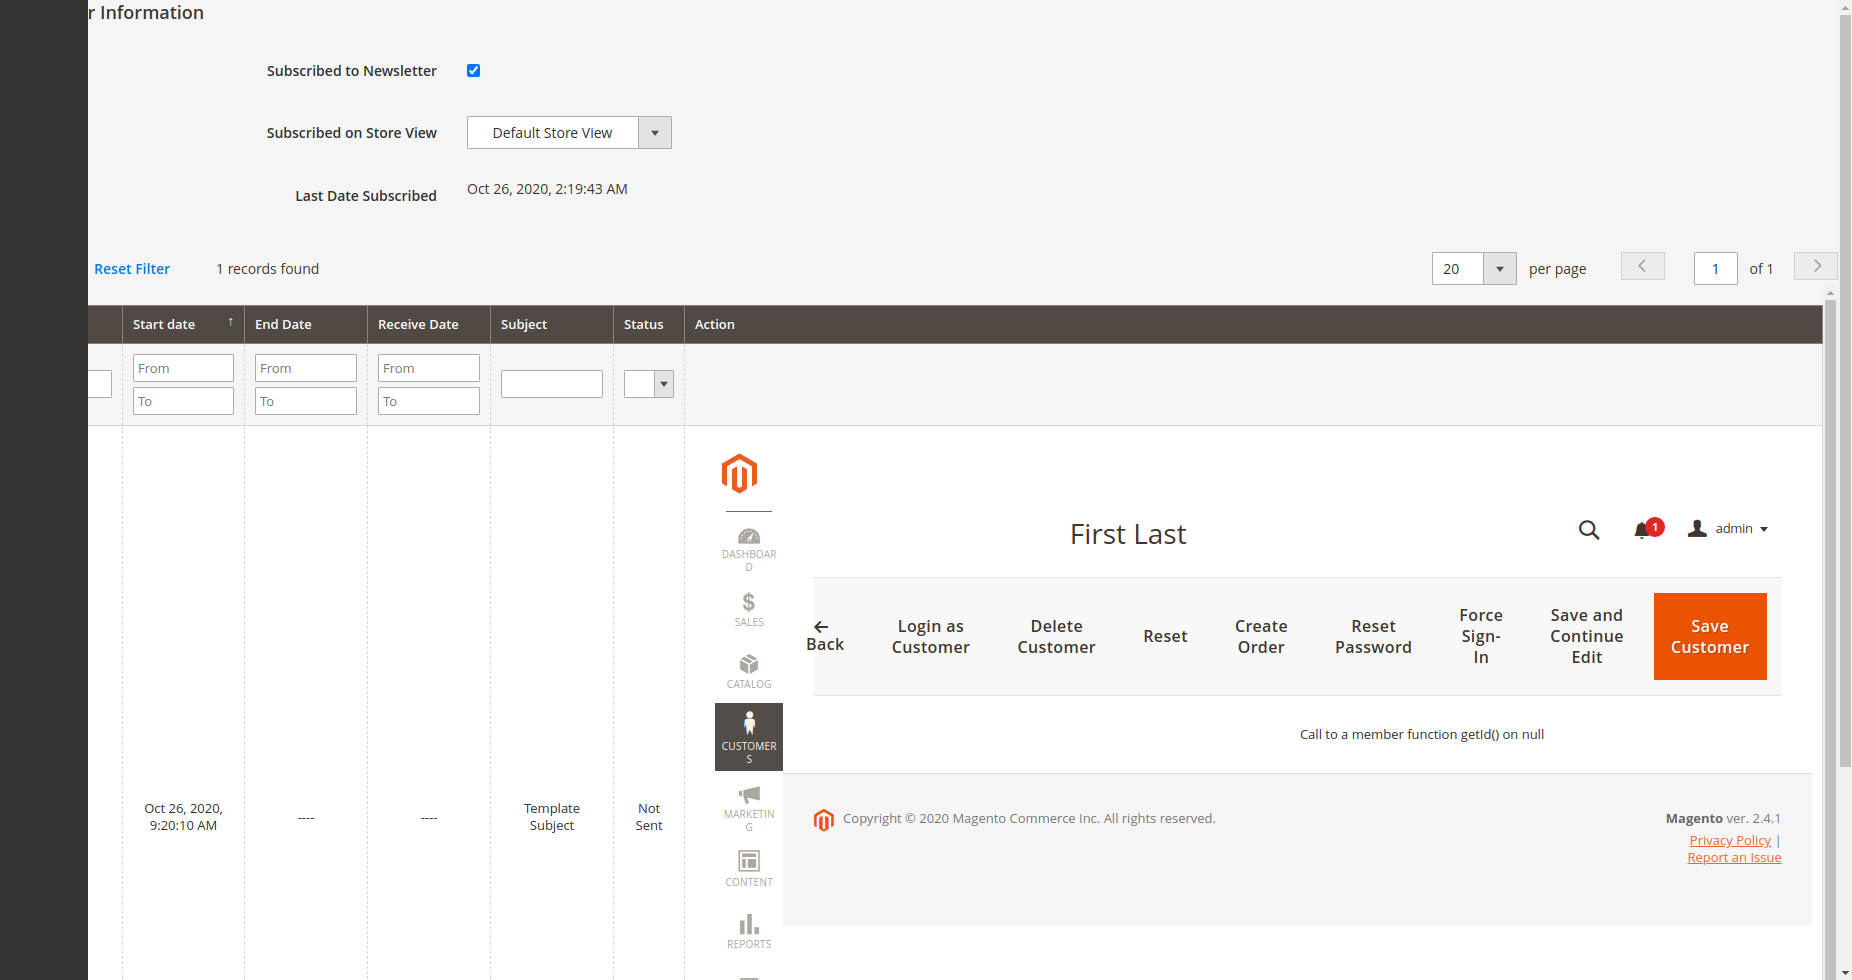Open the Status filter dropdown
Viewport: 1852px width, 980px height.
pyautogui.click(x=649, y=384)
